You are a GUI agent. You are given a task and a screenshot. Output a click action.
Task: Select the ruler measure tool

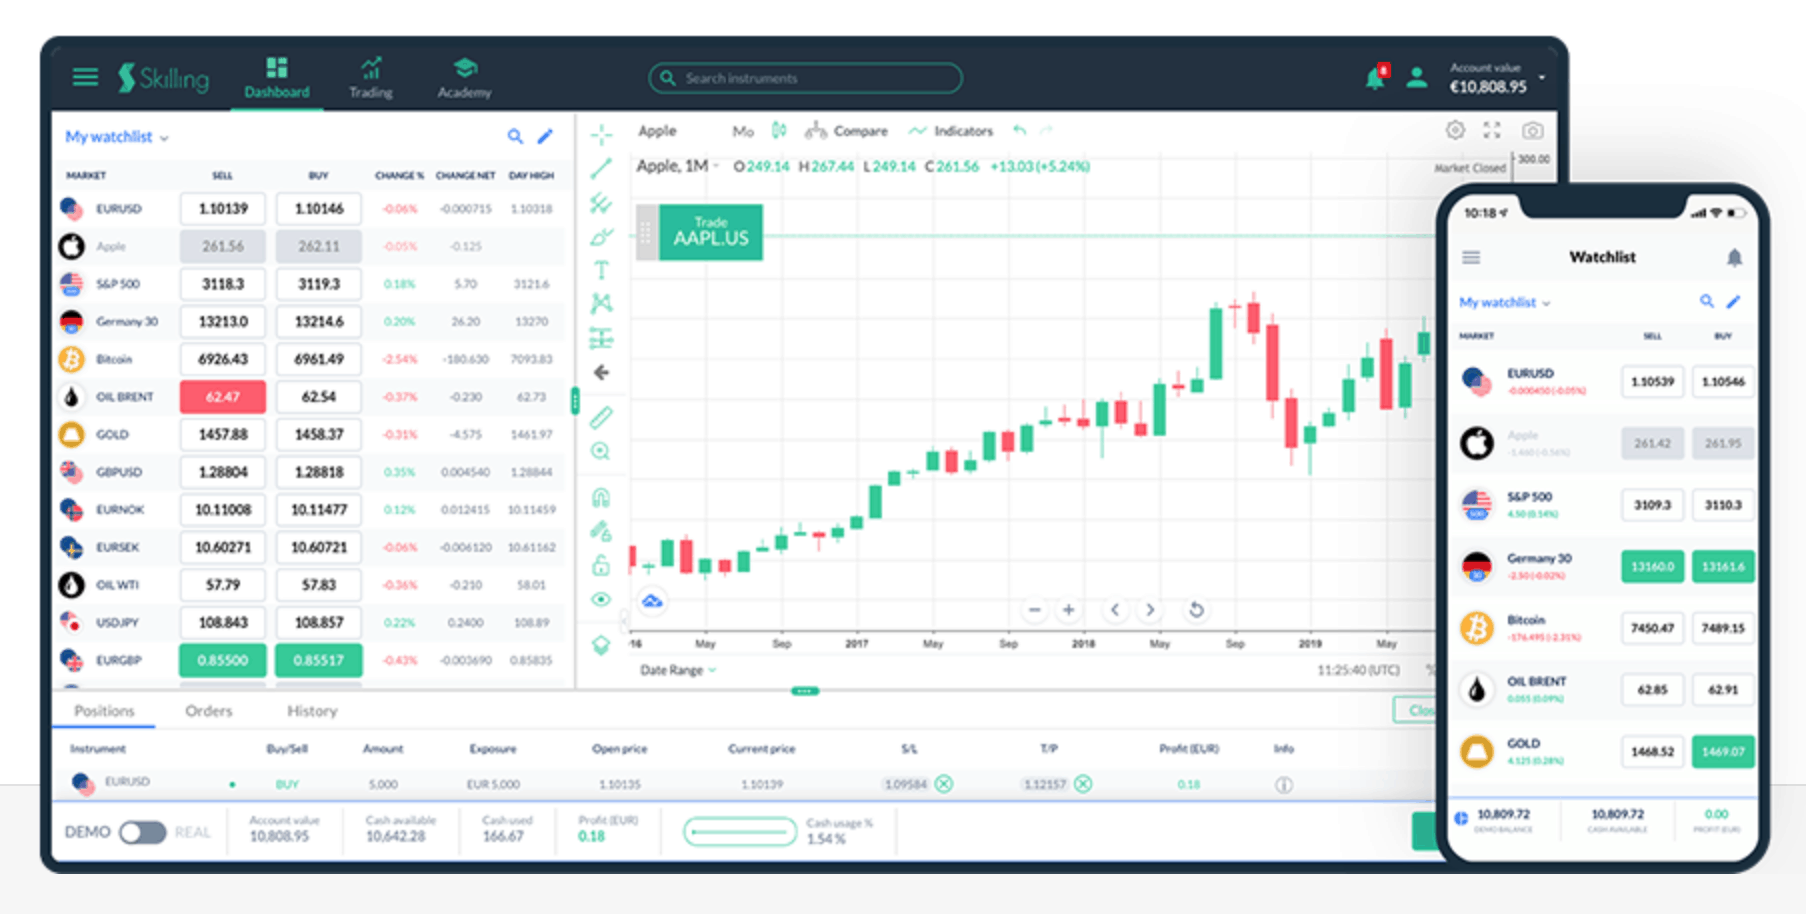click(601, 417)
